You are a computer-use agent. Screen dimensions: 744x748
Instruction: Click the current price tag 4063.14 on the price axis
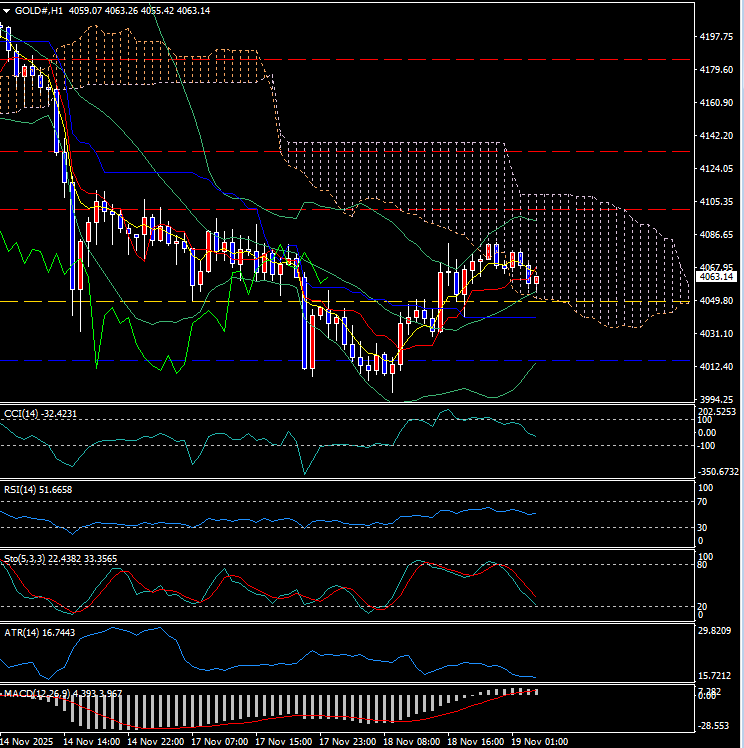pyautogui.click(x=716, y=277)
